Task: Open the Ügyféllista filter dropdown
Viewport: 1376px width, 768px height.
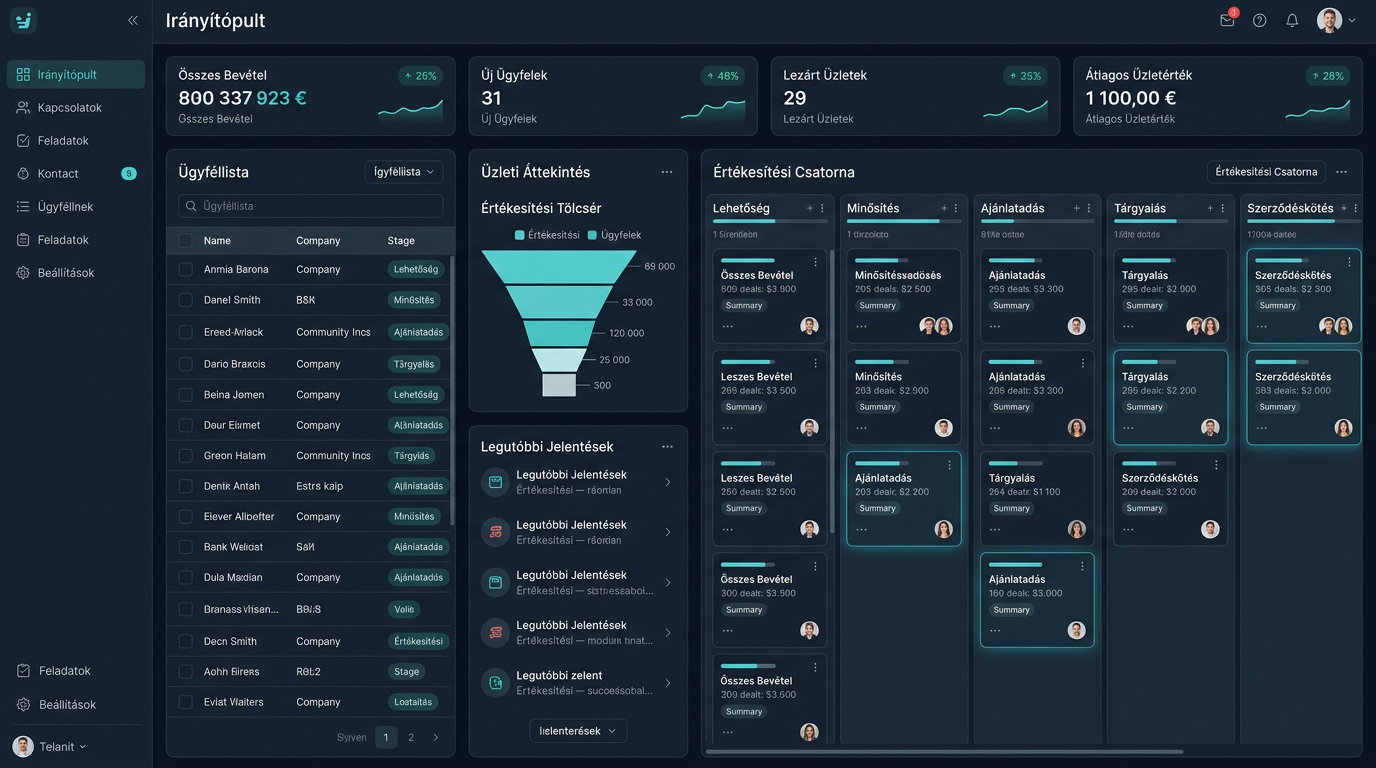Action: 404,172
